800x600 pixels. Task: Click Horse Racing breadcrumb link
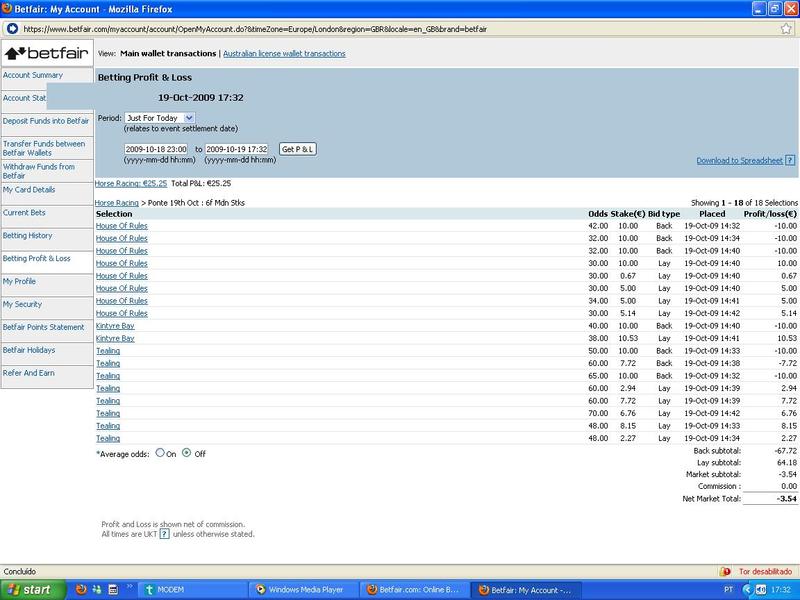coord(117,203)
